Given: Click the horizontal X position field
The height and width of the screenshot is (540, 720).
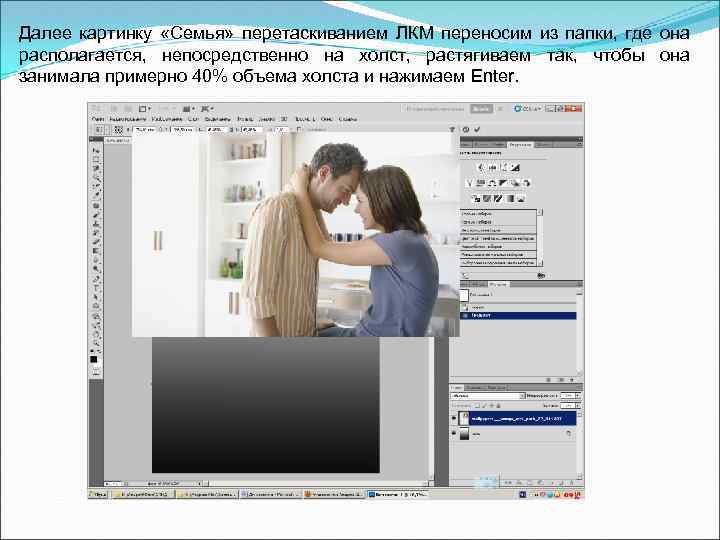Looking at the screenshot, I should click(145, 130).
